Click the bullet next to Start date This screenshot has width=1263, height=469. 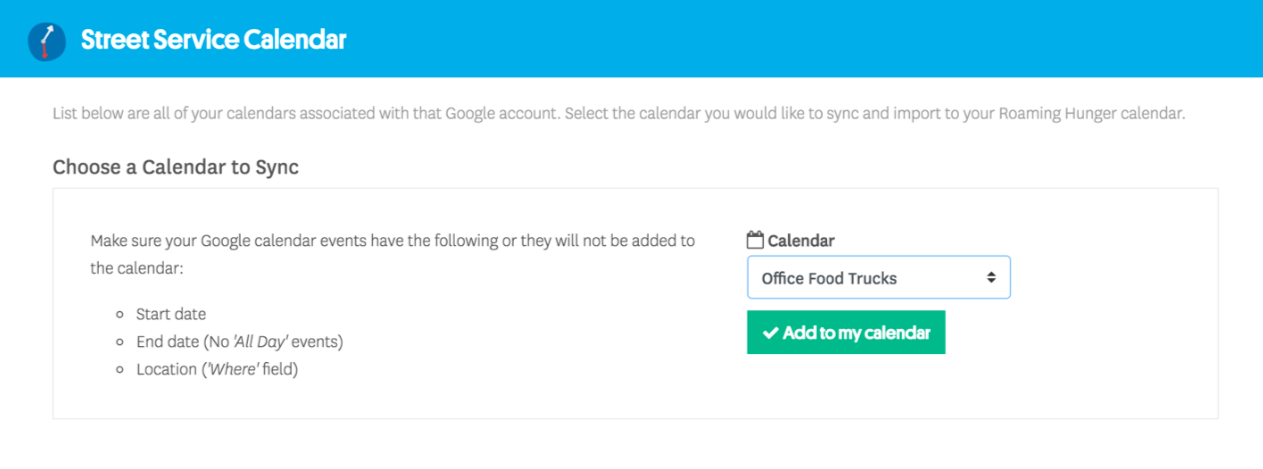click(119, 315)
